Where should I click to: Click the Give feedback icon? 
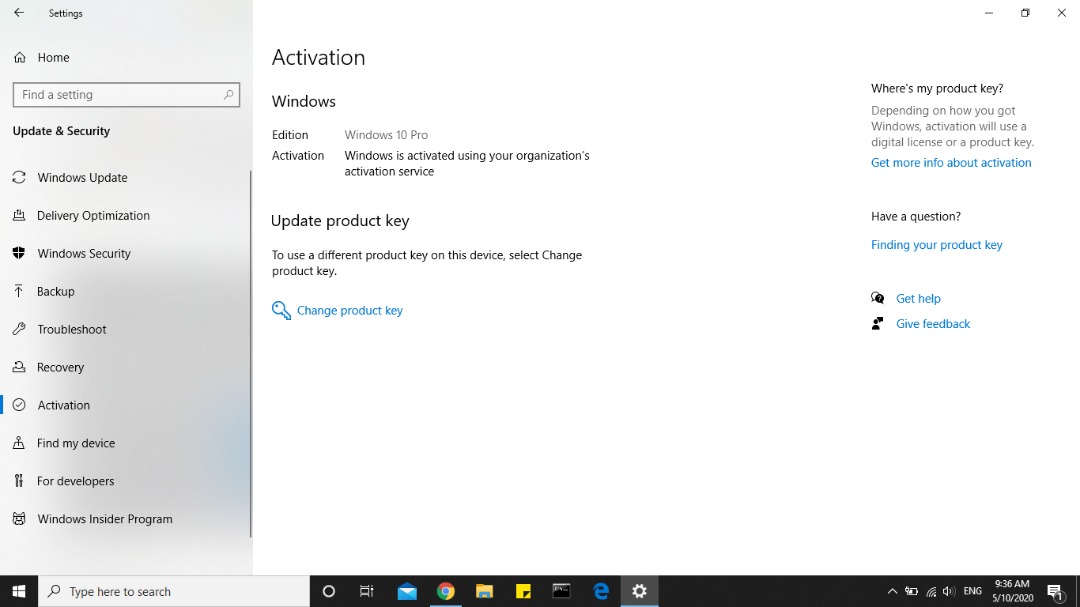point(877,323)
